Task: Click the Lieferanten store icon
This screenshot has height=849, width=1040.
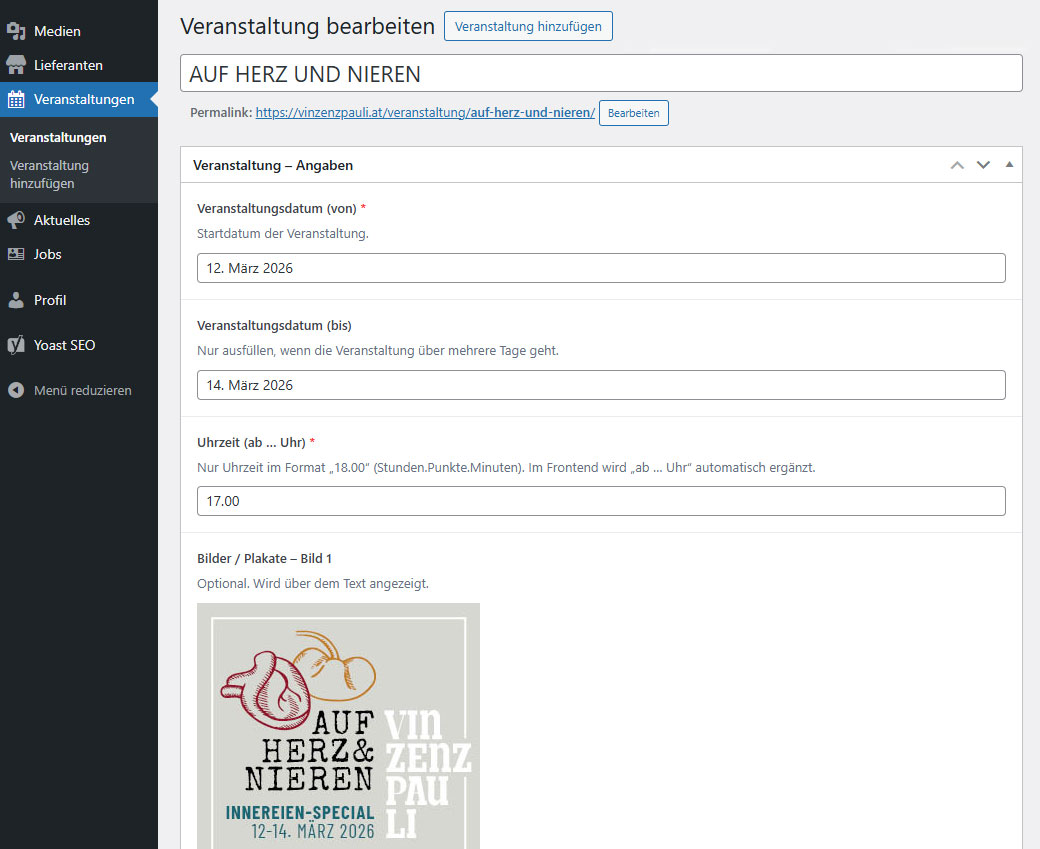Action: pyautogui.click(x=16, y=65)
